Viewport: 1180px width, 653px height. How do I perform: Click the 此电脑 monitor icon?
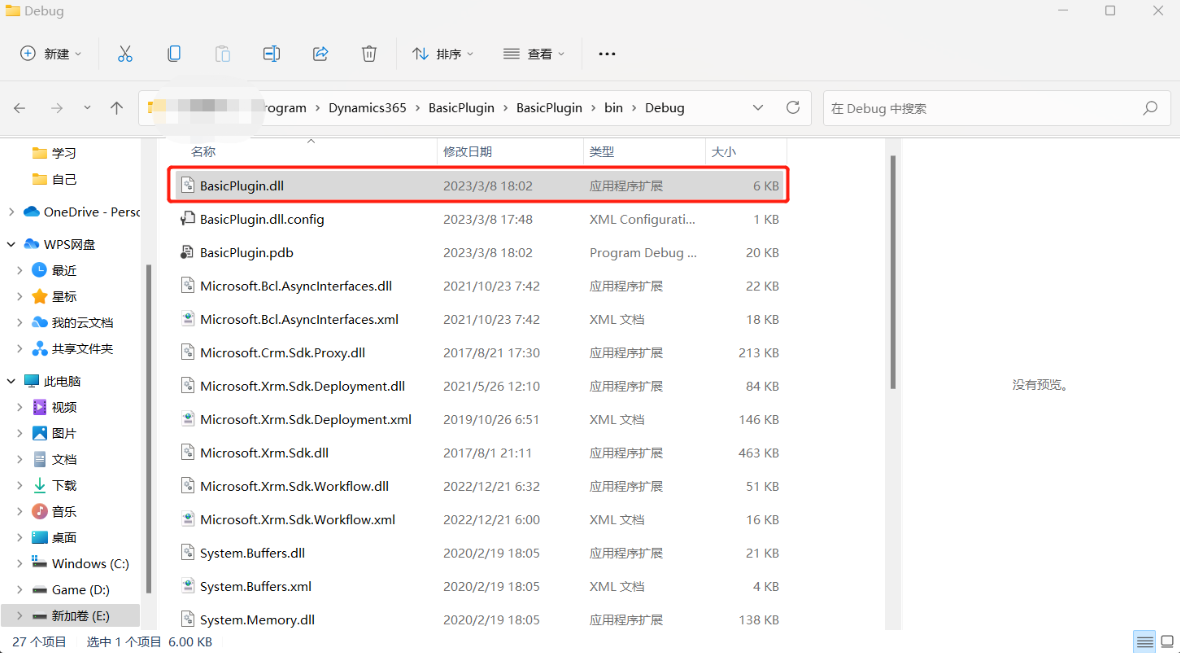(x=32, y=381)
